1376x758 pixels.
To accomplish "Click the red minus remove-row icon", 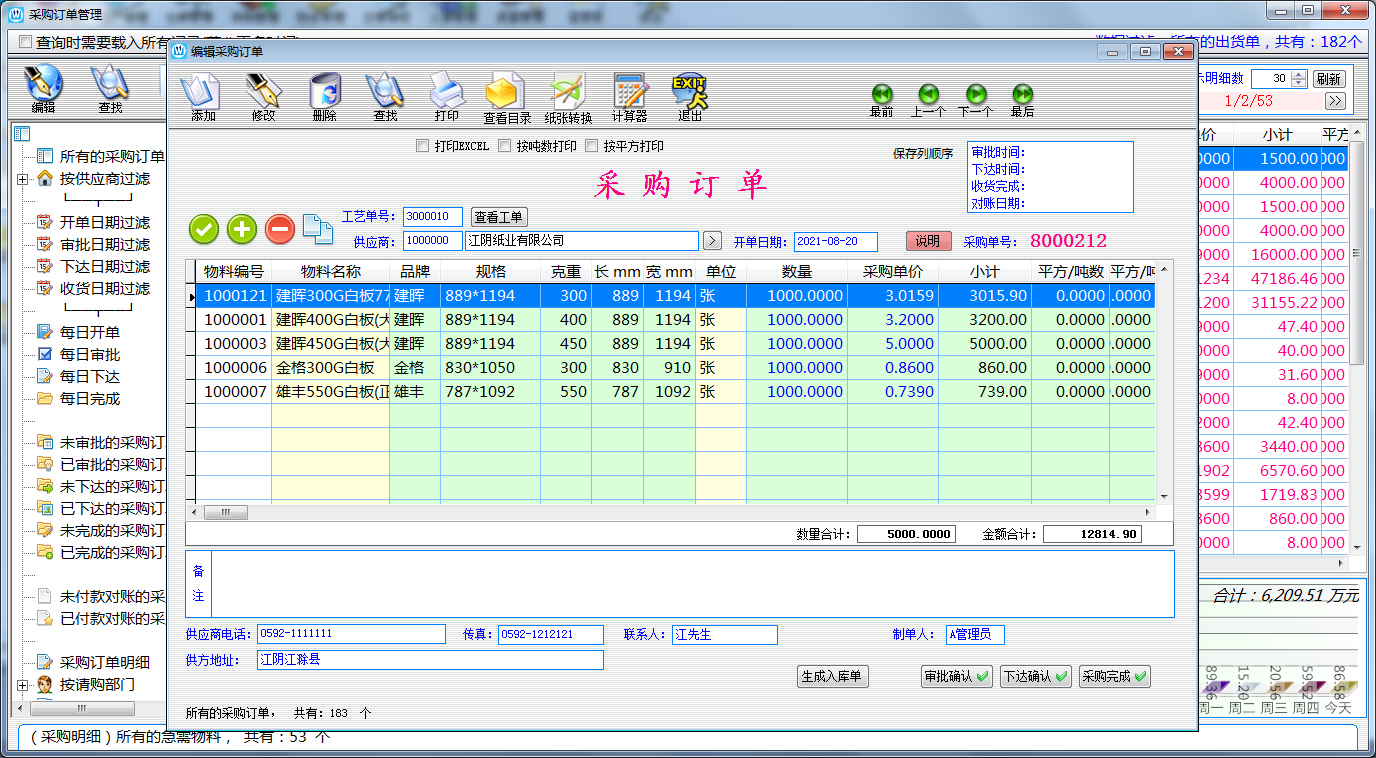I will (x=280, y=229).
